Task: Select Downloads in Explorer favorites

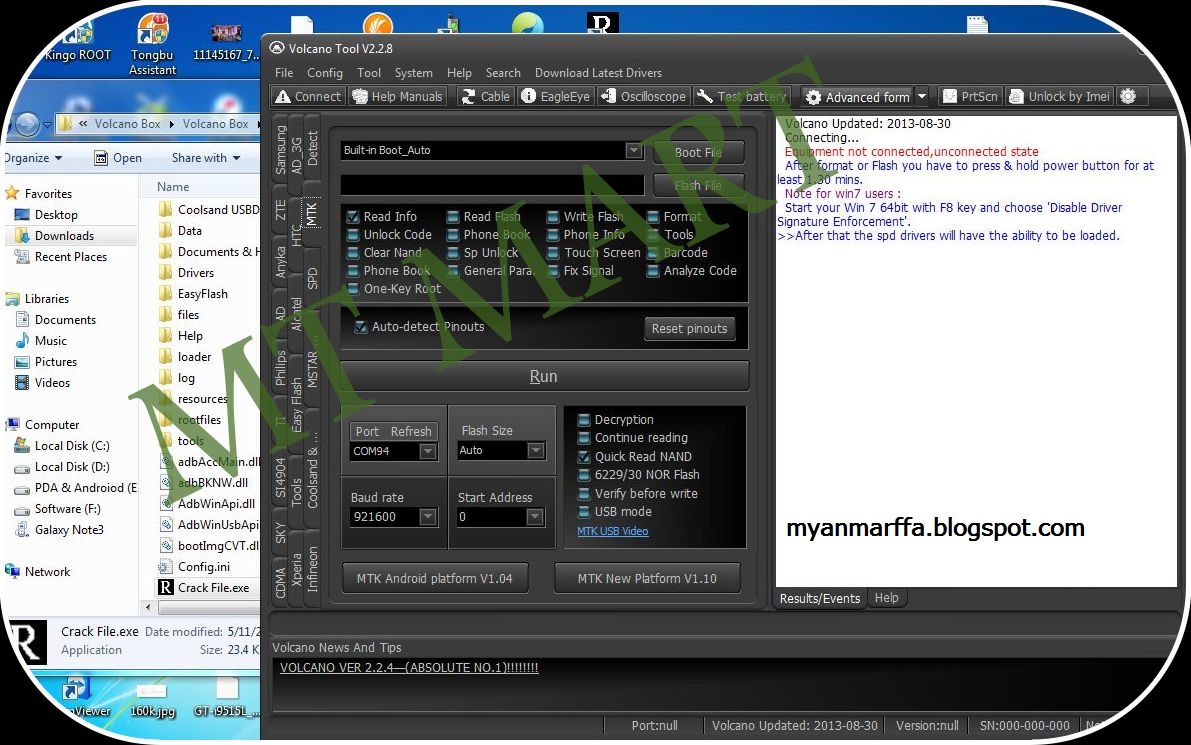Action: [x=64, y=235]
